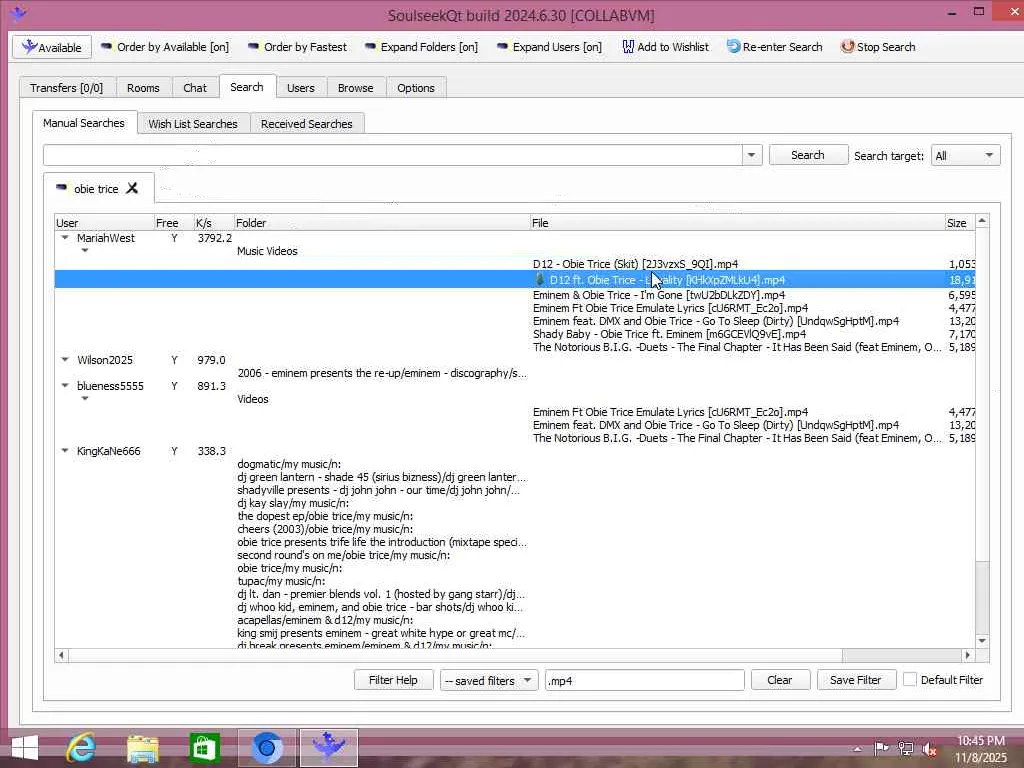The width and height of the screenshot is (1024, 768).
Task: Click the Available status bird icon
Action: (29, 46)
